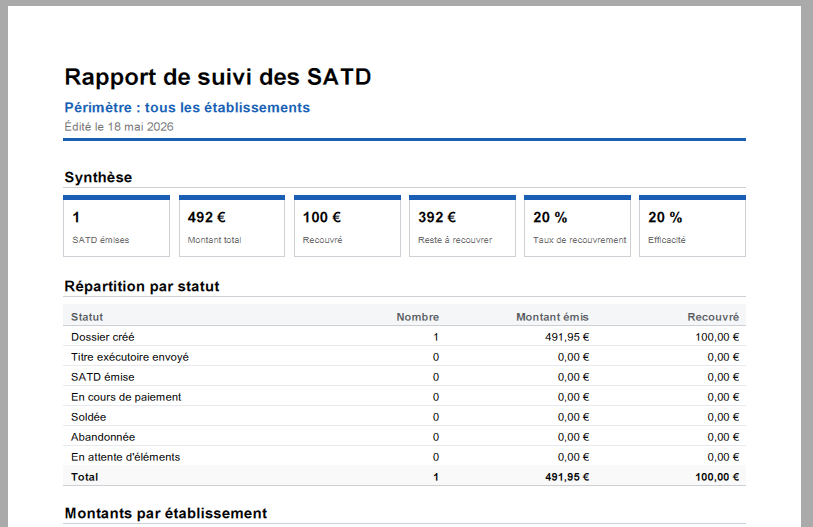This screenshot has height=527, width=813.
Task: Click the count '0' in Titre exécutoire envoyé row
Action: pyautogui.click(x=436, y=357)
